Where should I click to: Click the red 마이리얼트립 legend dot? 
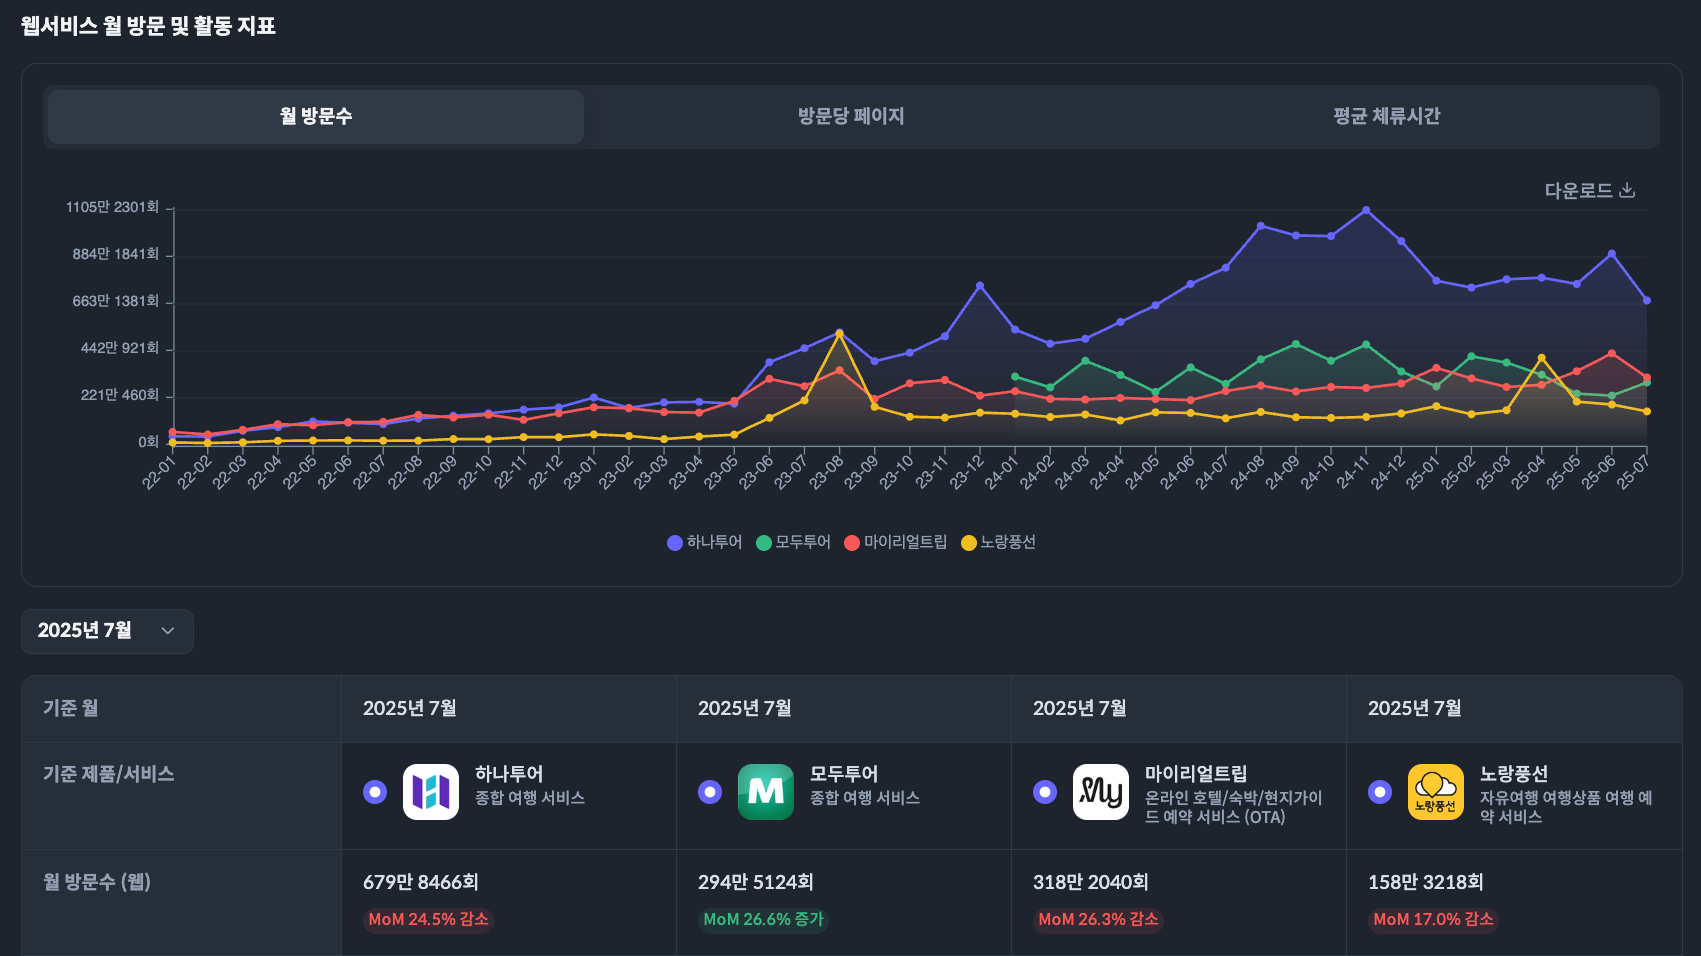click(852, 542)
